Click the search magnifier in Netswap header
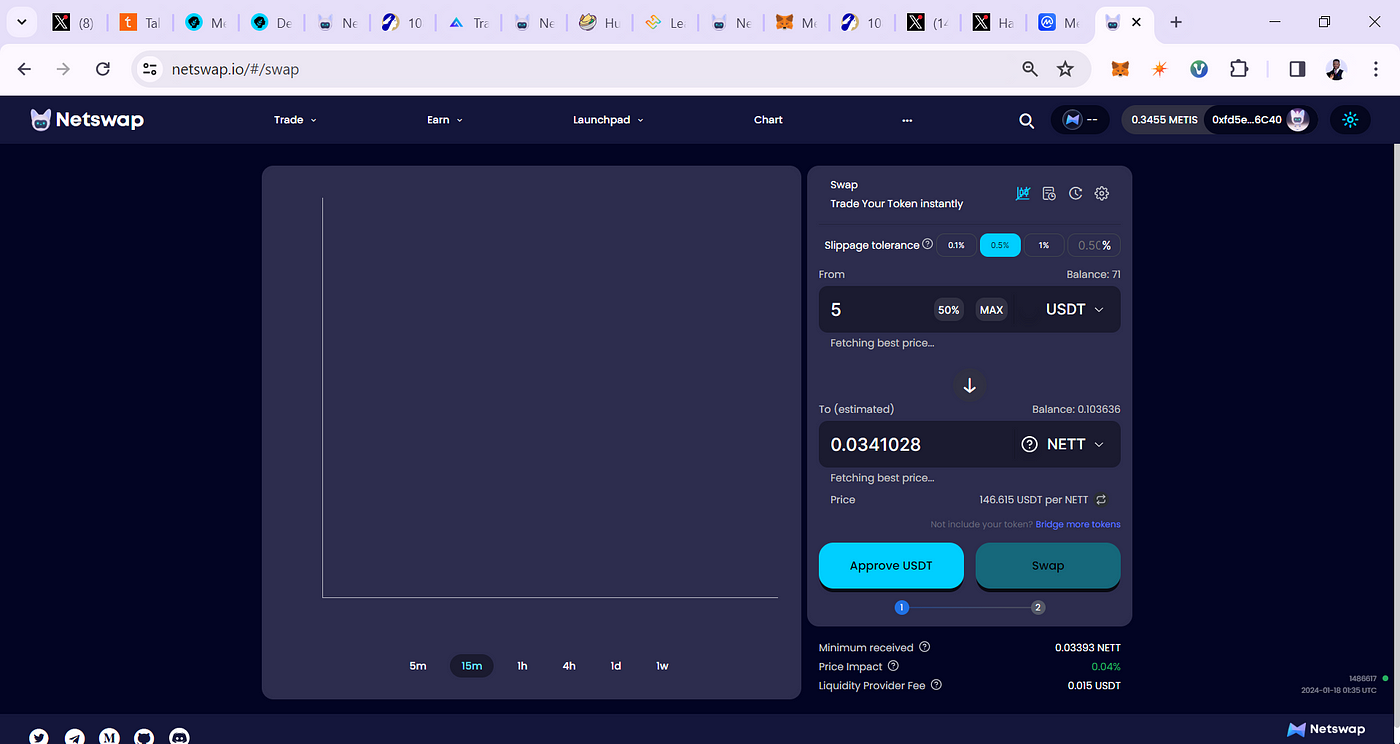1400x744 pixels. click(x=1026, y=120)
